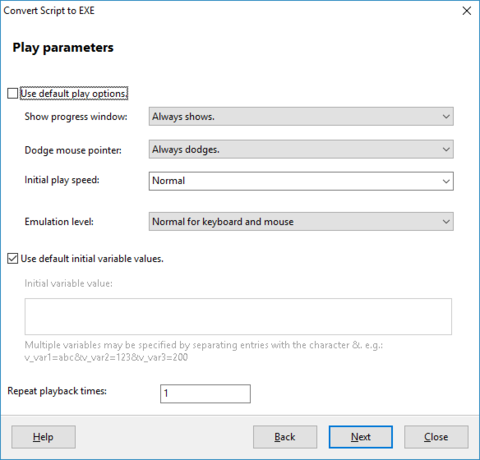
Task: Click the 'Use default initial variable values.' label
Action: [92, 259]
